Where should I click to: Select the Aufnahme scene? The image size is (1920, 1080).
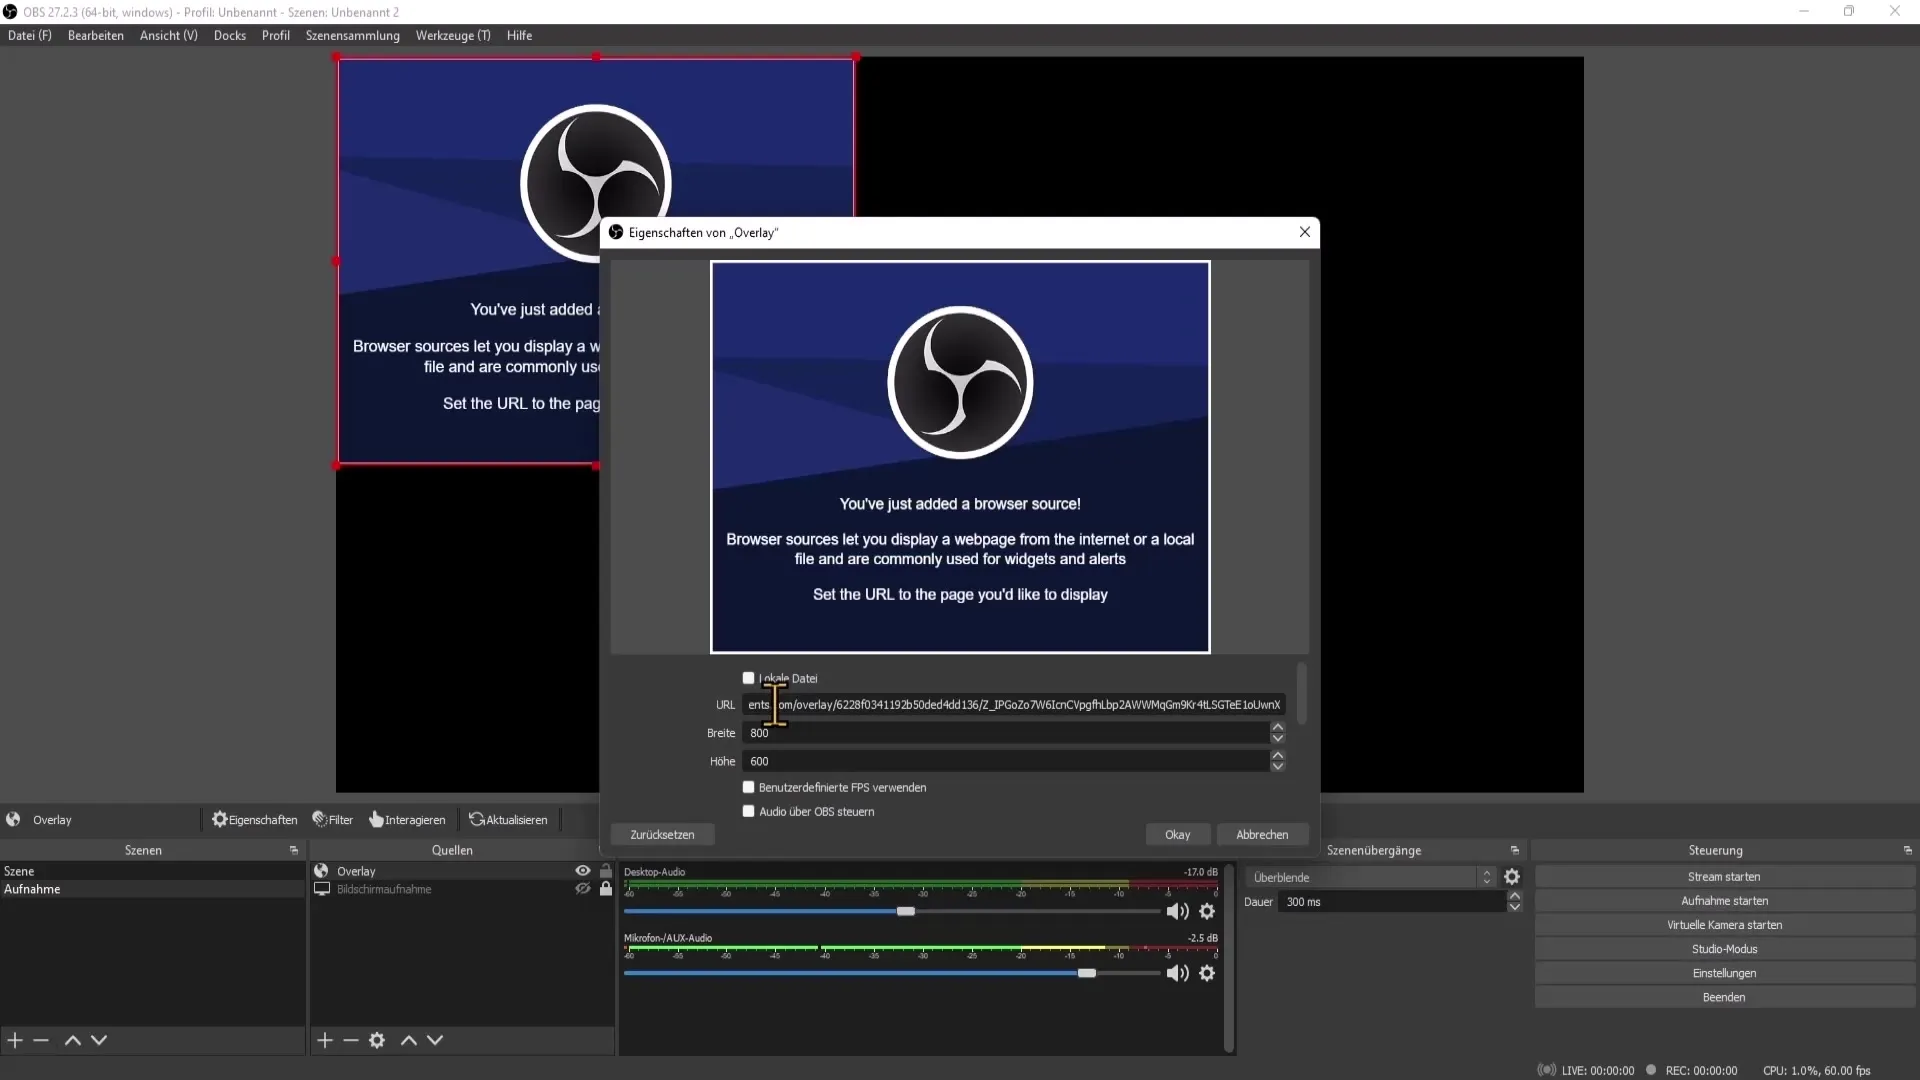(152, 889)
